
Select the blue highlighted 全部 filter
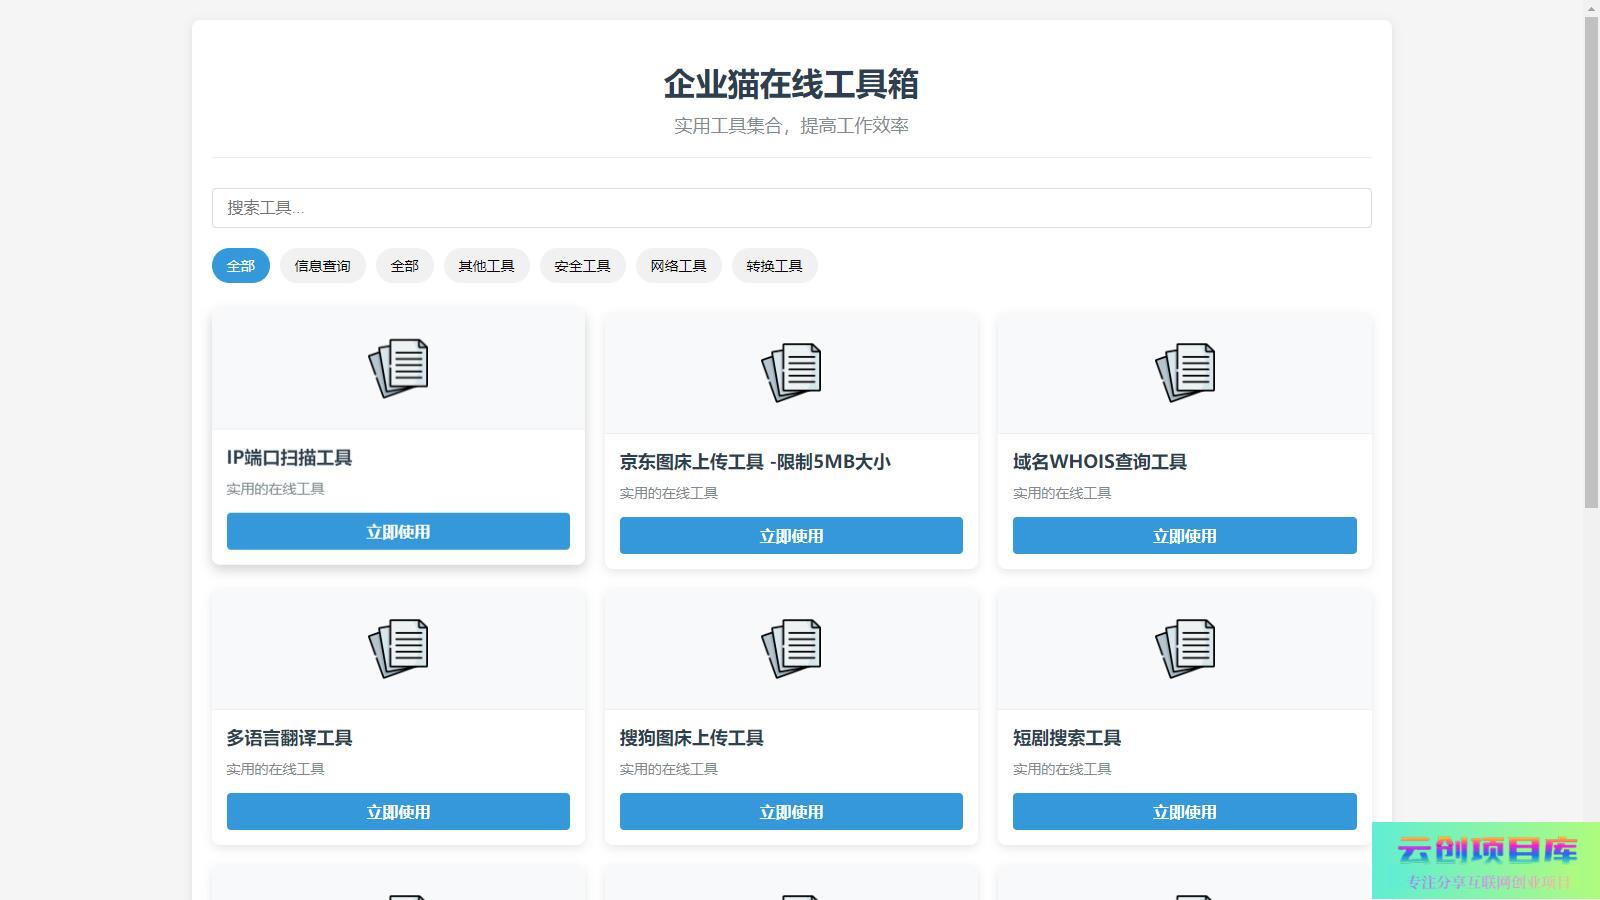240,266
